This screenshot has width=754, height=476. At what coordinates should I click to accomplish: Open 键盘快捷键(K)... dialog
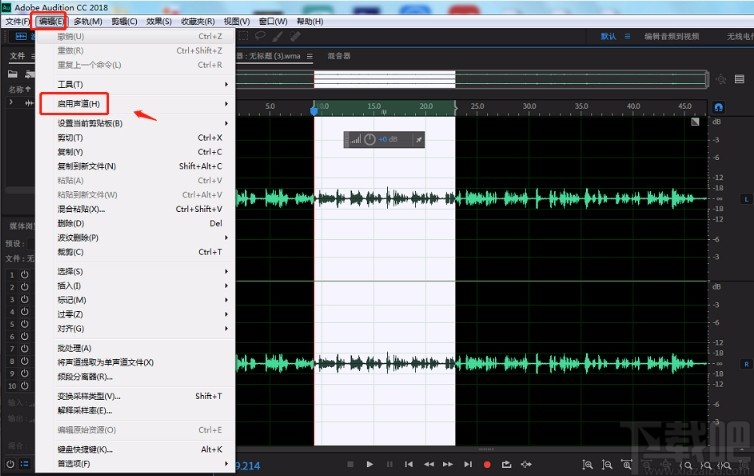tap(136, 449)
